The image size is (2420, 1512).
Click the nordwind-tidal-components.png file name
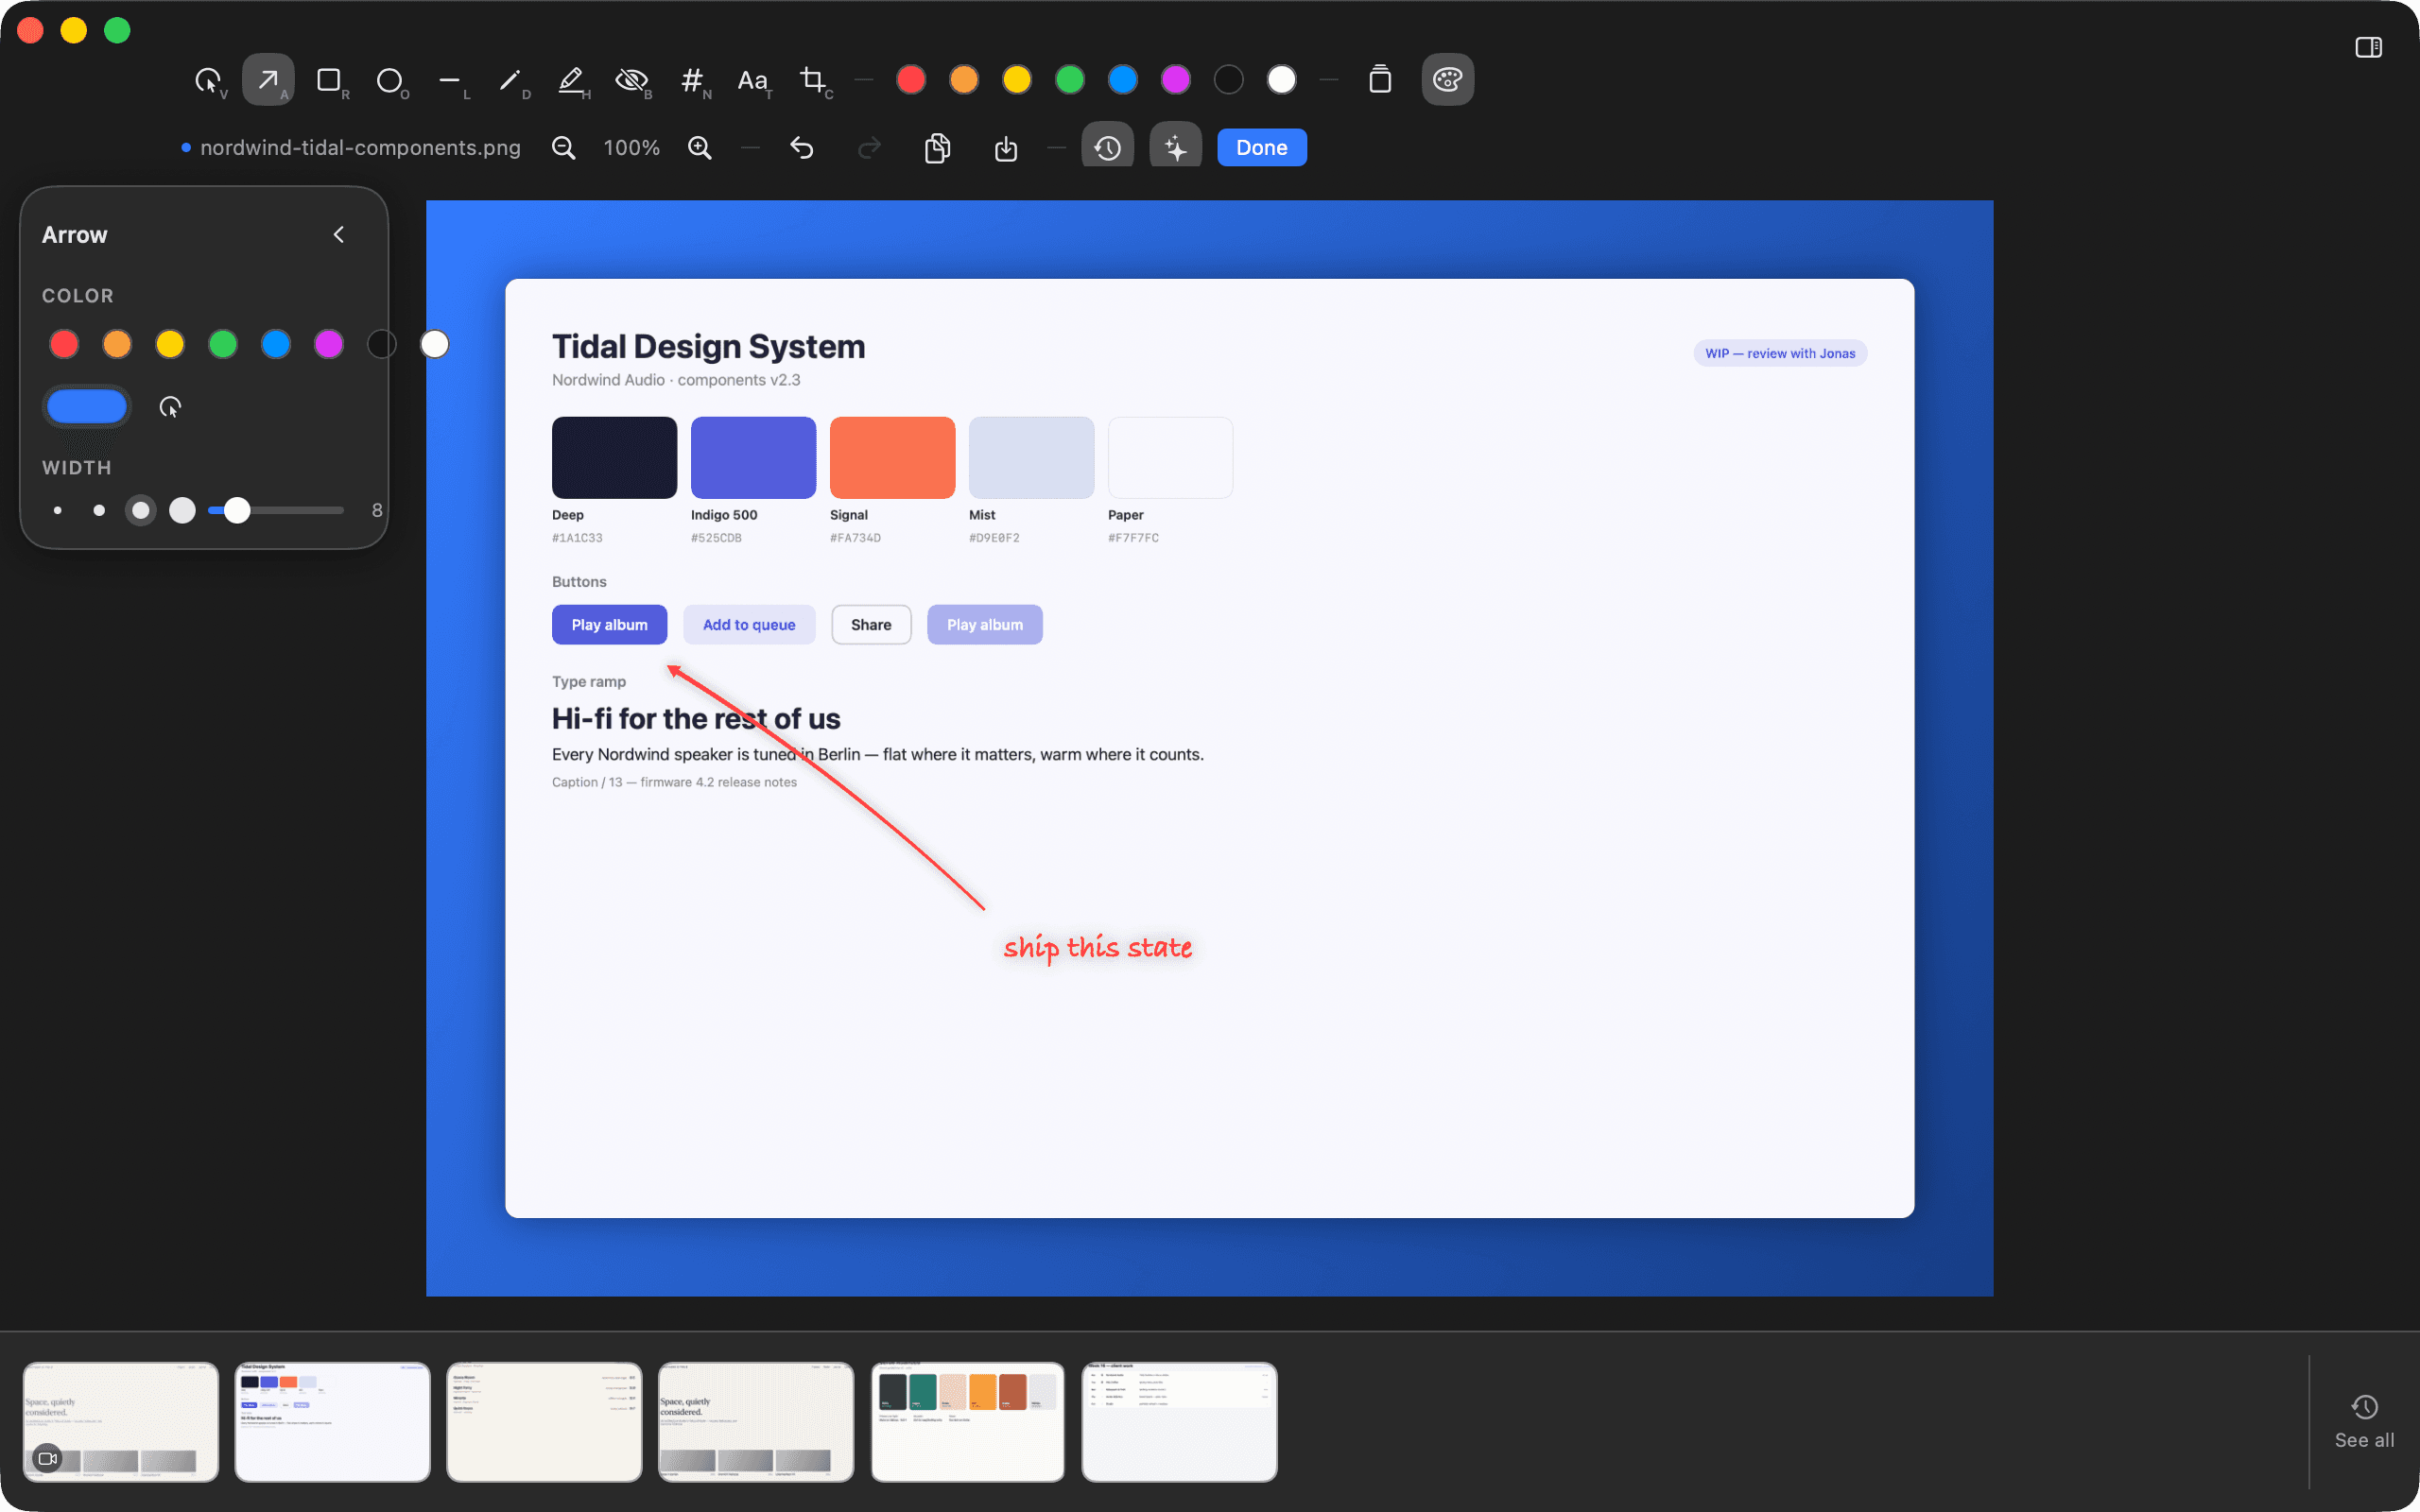click(x=360, y=148)
